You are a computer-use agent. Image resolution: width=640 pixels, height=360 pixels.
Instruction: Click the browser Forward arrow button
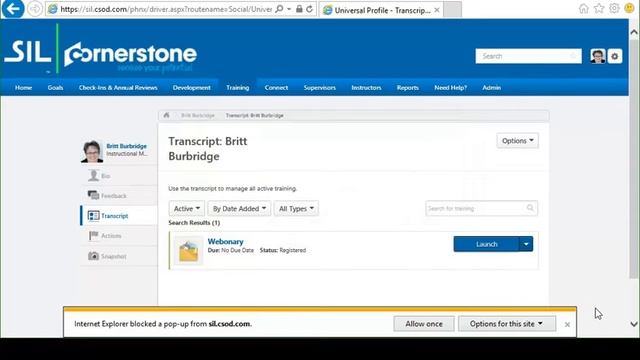(35, 9)
